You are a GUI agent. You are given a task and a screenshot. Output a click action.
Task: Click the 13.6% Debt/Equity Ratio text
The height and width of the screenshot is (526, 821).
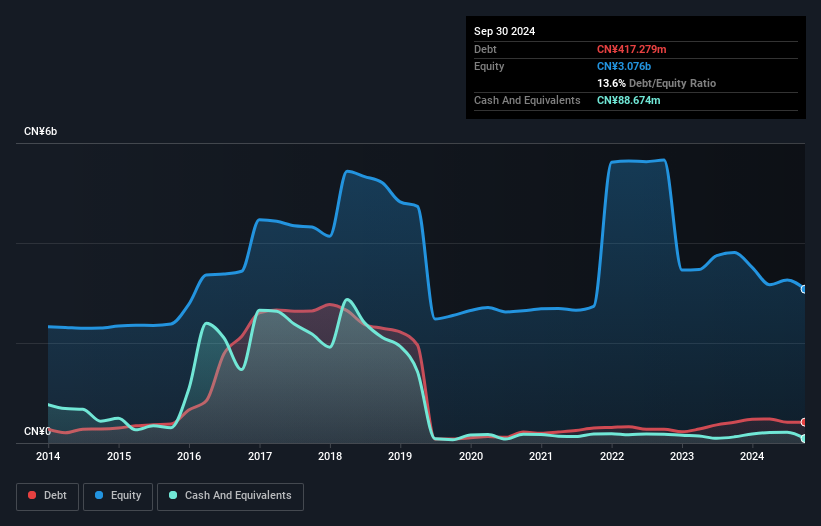tap(656, 83)
